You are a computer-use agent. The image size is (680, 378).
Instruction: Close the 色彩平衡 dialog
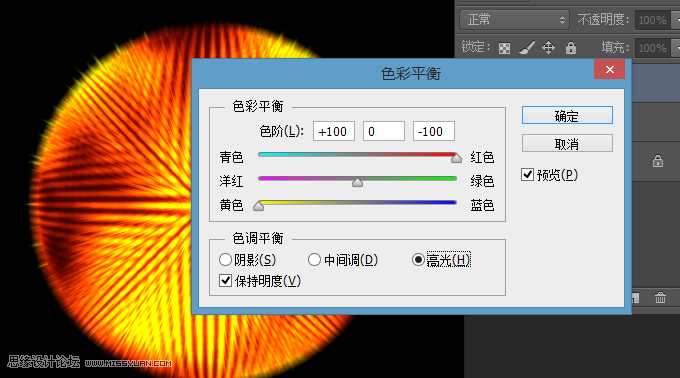coord(609,69)
